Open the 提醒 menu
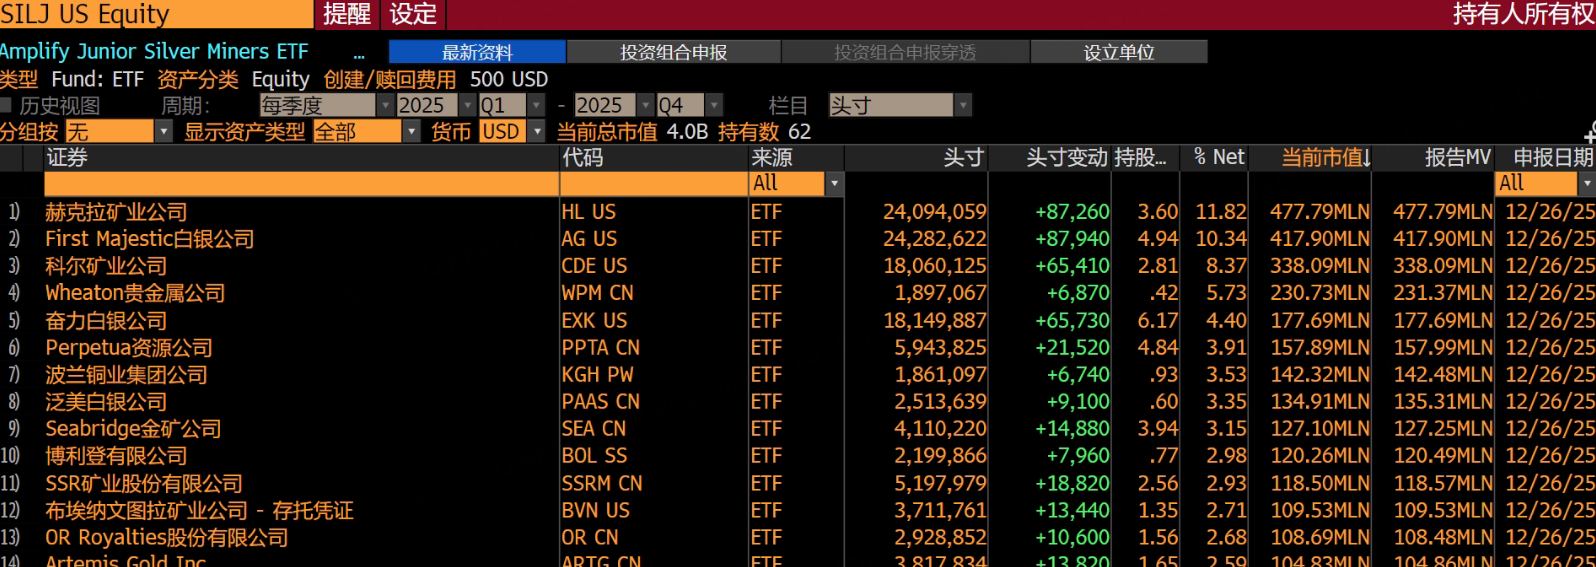This screenshot has height=567, width=1596. click(x=347, y=14)
